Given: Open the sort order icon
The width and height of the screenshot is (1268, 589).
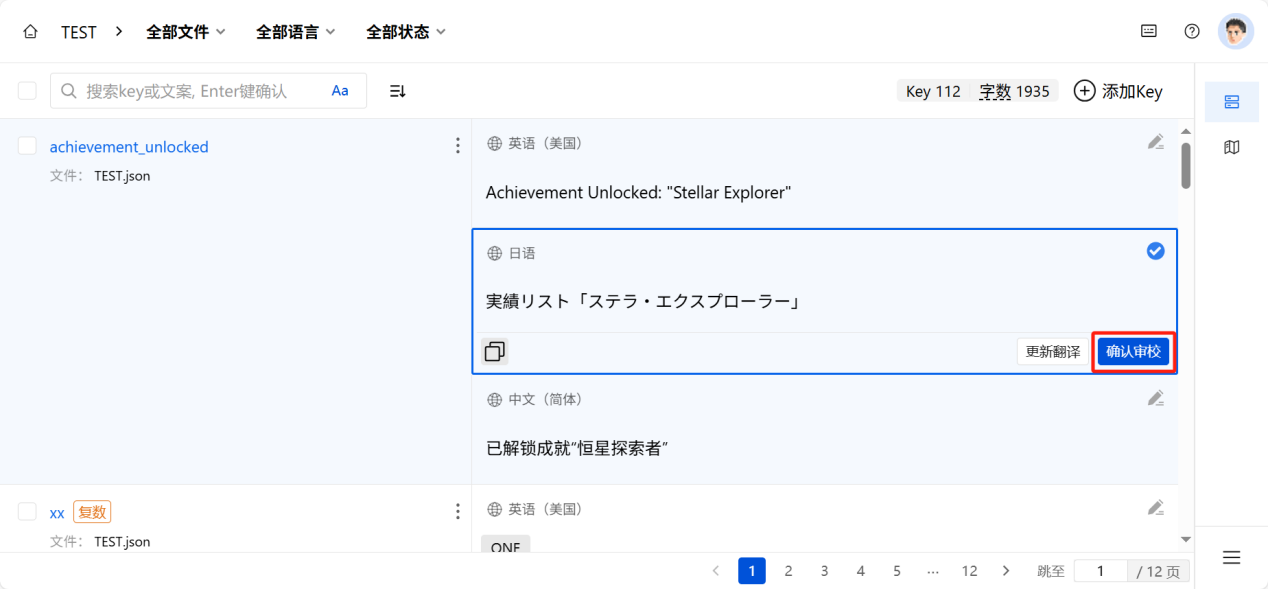Looking at the screenshot, I should [x=397, y=91].
